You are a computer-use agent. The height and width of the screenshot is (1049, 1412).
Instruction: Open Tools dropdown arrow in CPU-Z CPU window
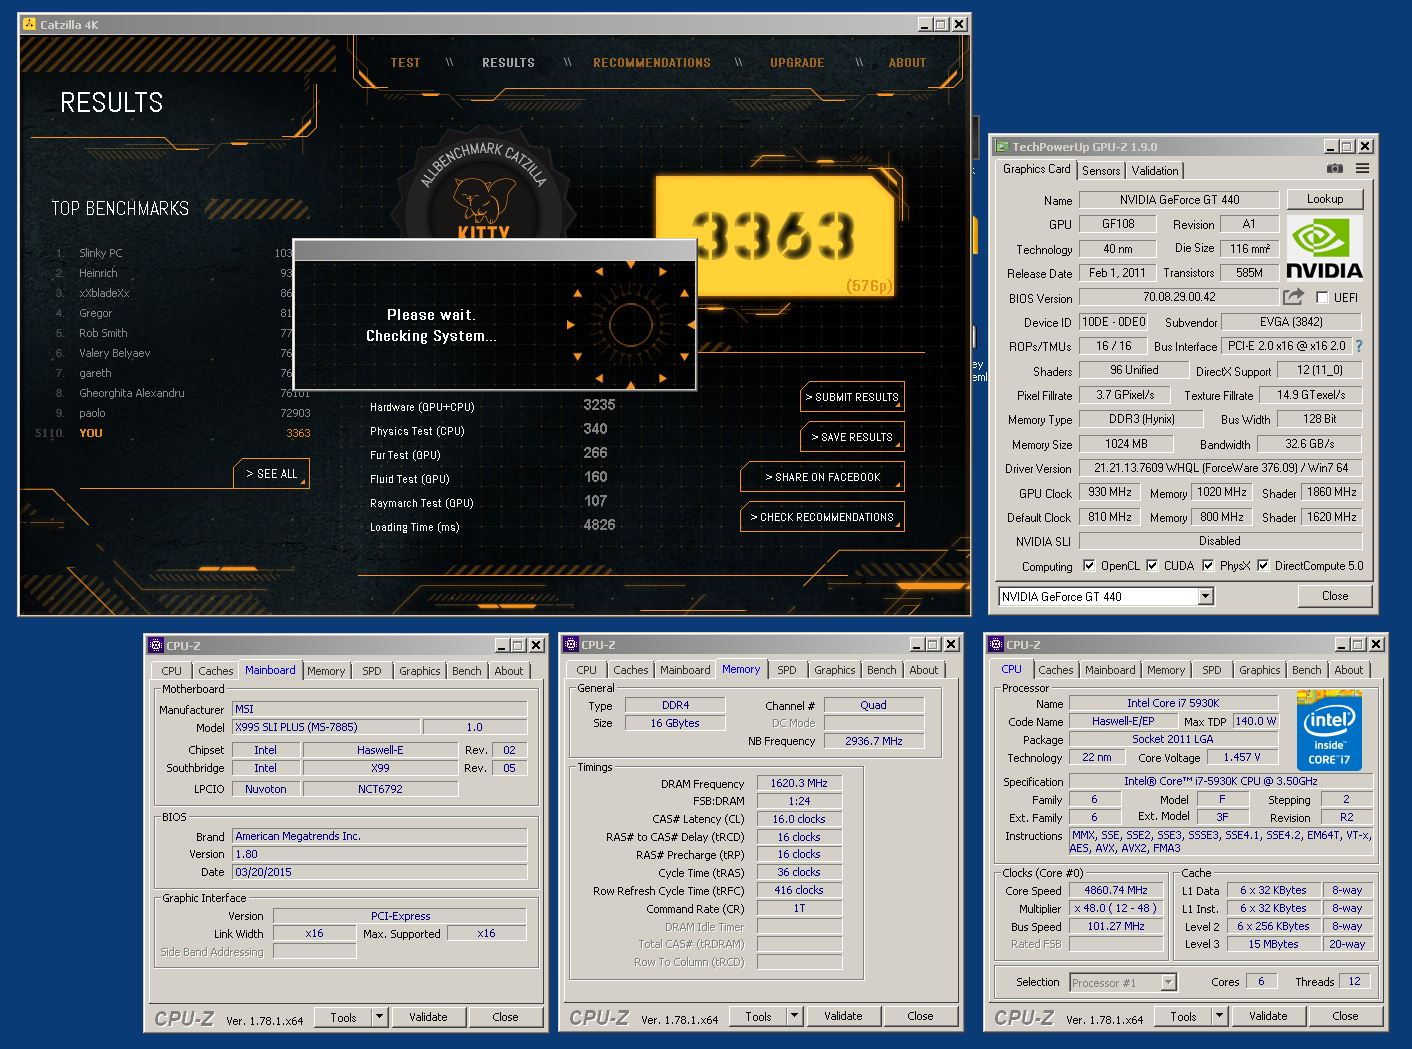1219,1016
